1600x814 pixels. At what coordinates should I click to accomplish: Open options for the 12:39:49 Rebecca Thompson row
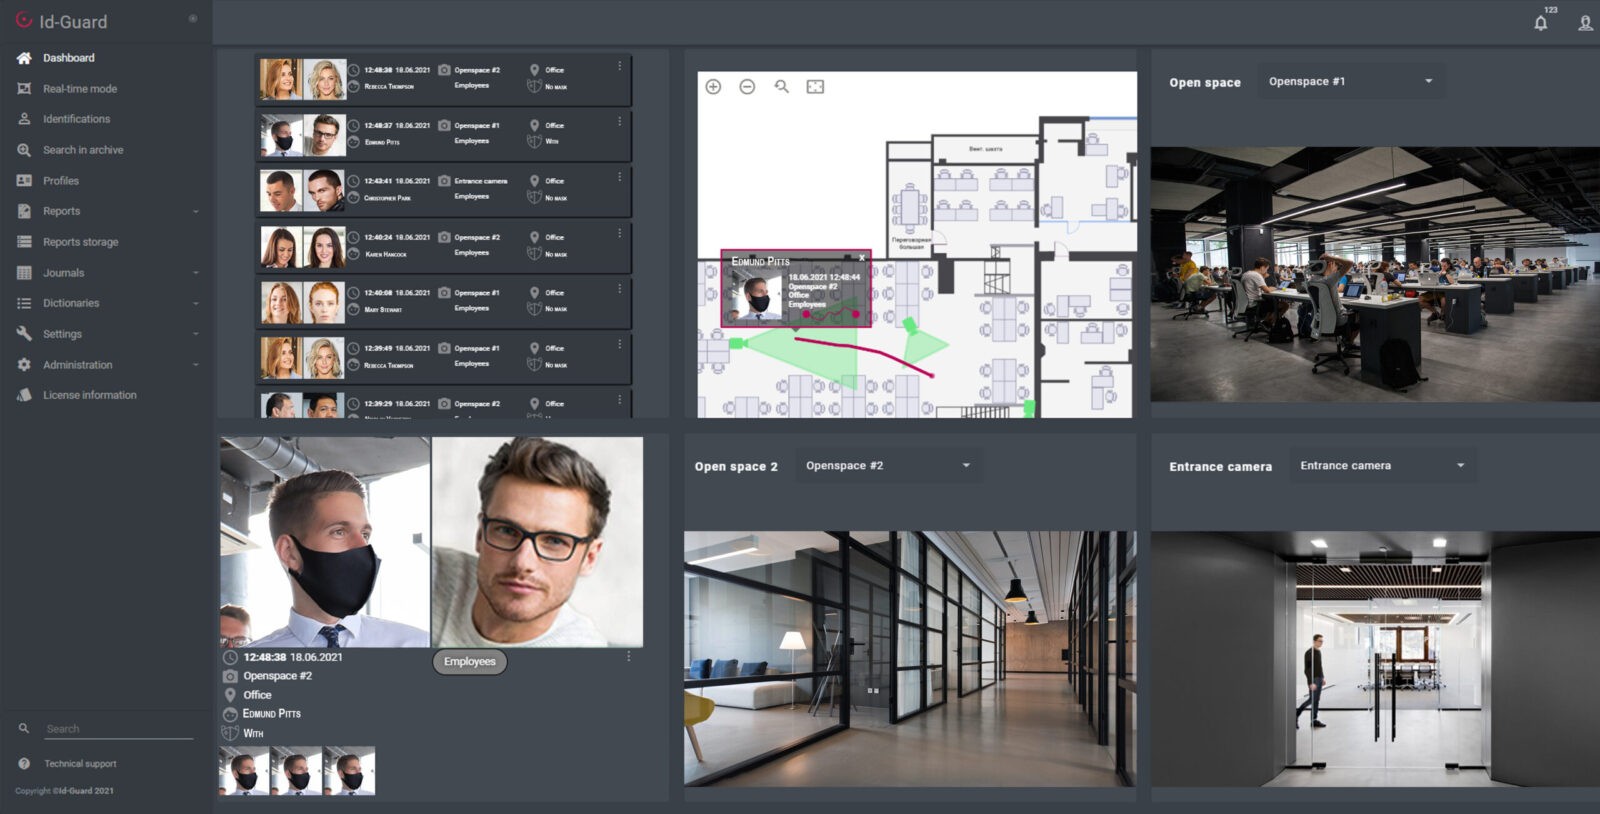click(x=619, y=344)
